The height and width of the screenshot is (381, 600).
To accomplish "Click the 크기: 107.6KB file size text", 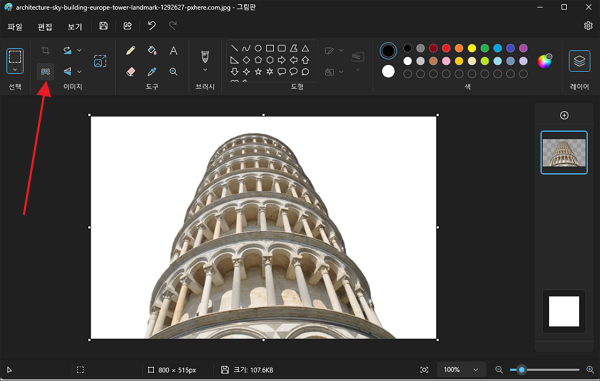I will [253, 370].
